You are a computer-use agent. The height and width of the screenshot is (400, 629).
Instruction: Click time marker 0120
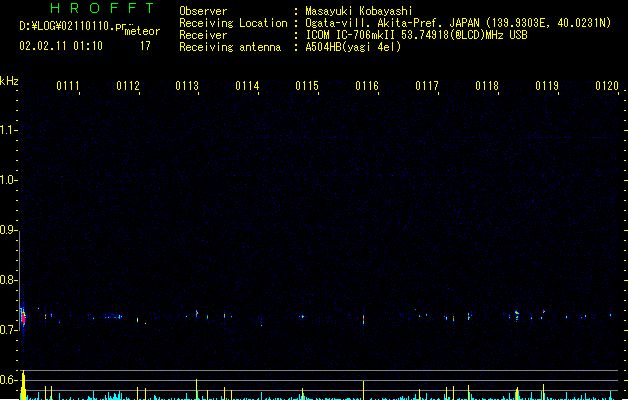[x=607, y=86]
